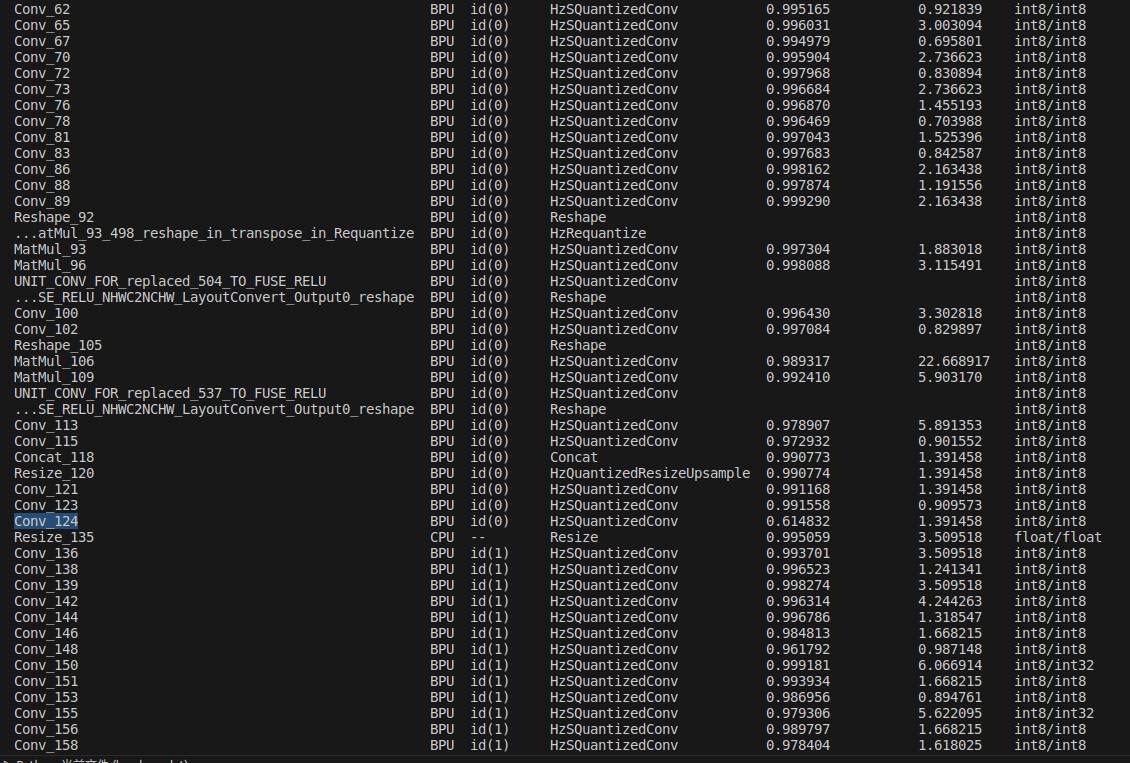Screen dimensions: 1130x763
Task: Click the Resize_120 layer name
Action: tap(54, 473)
